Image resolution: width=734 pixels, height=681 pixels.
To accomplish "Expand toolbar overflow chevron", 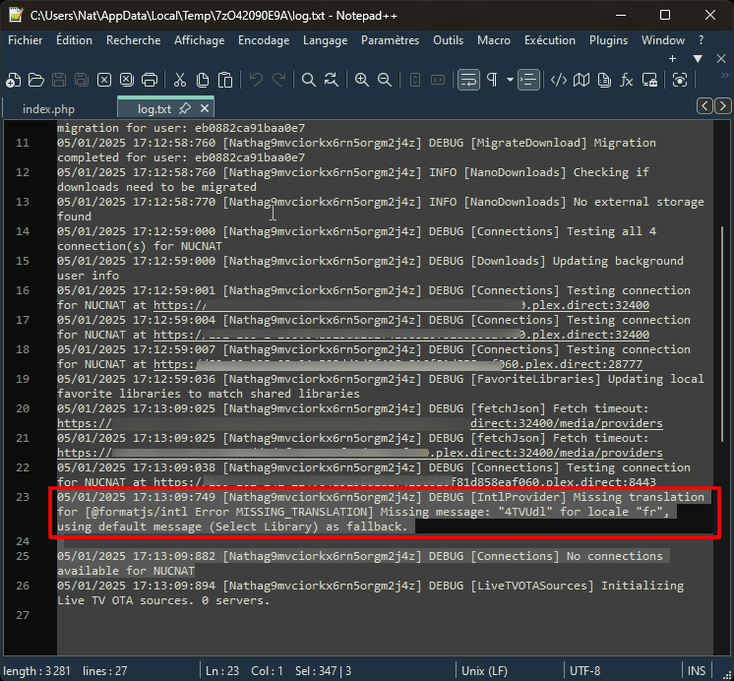I will click(x=725, y=75).
